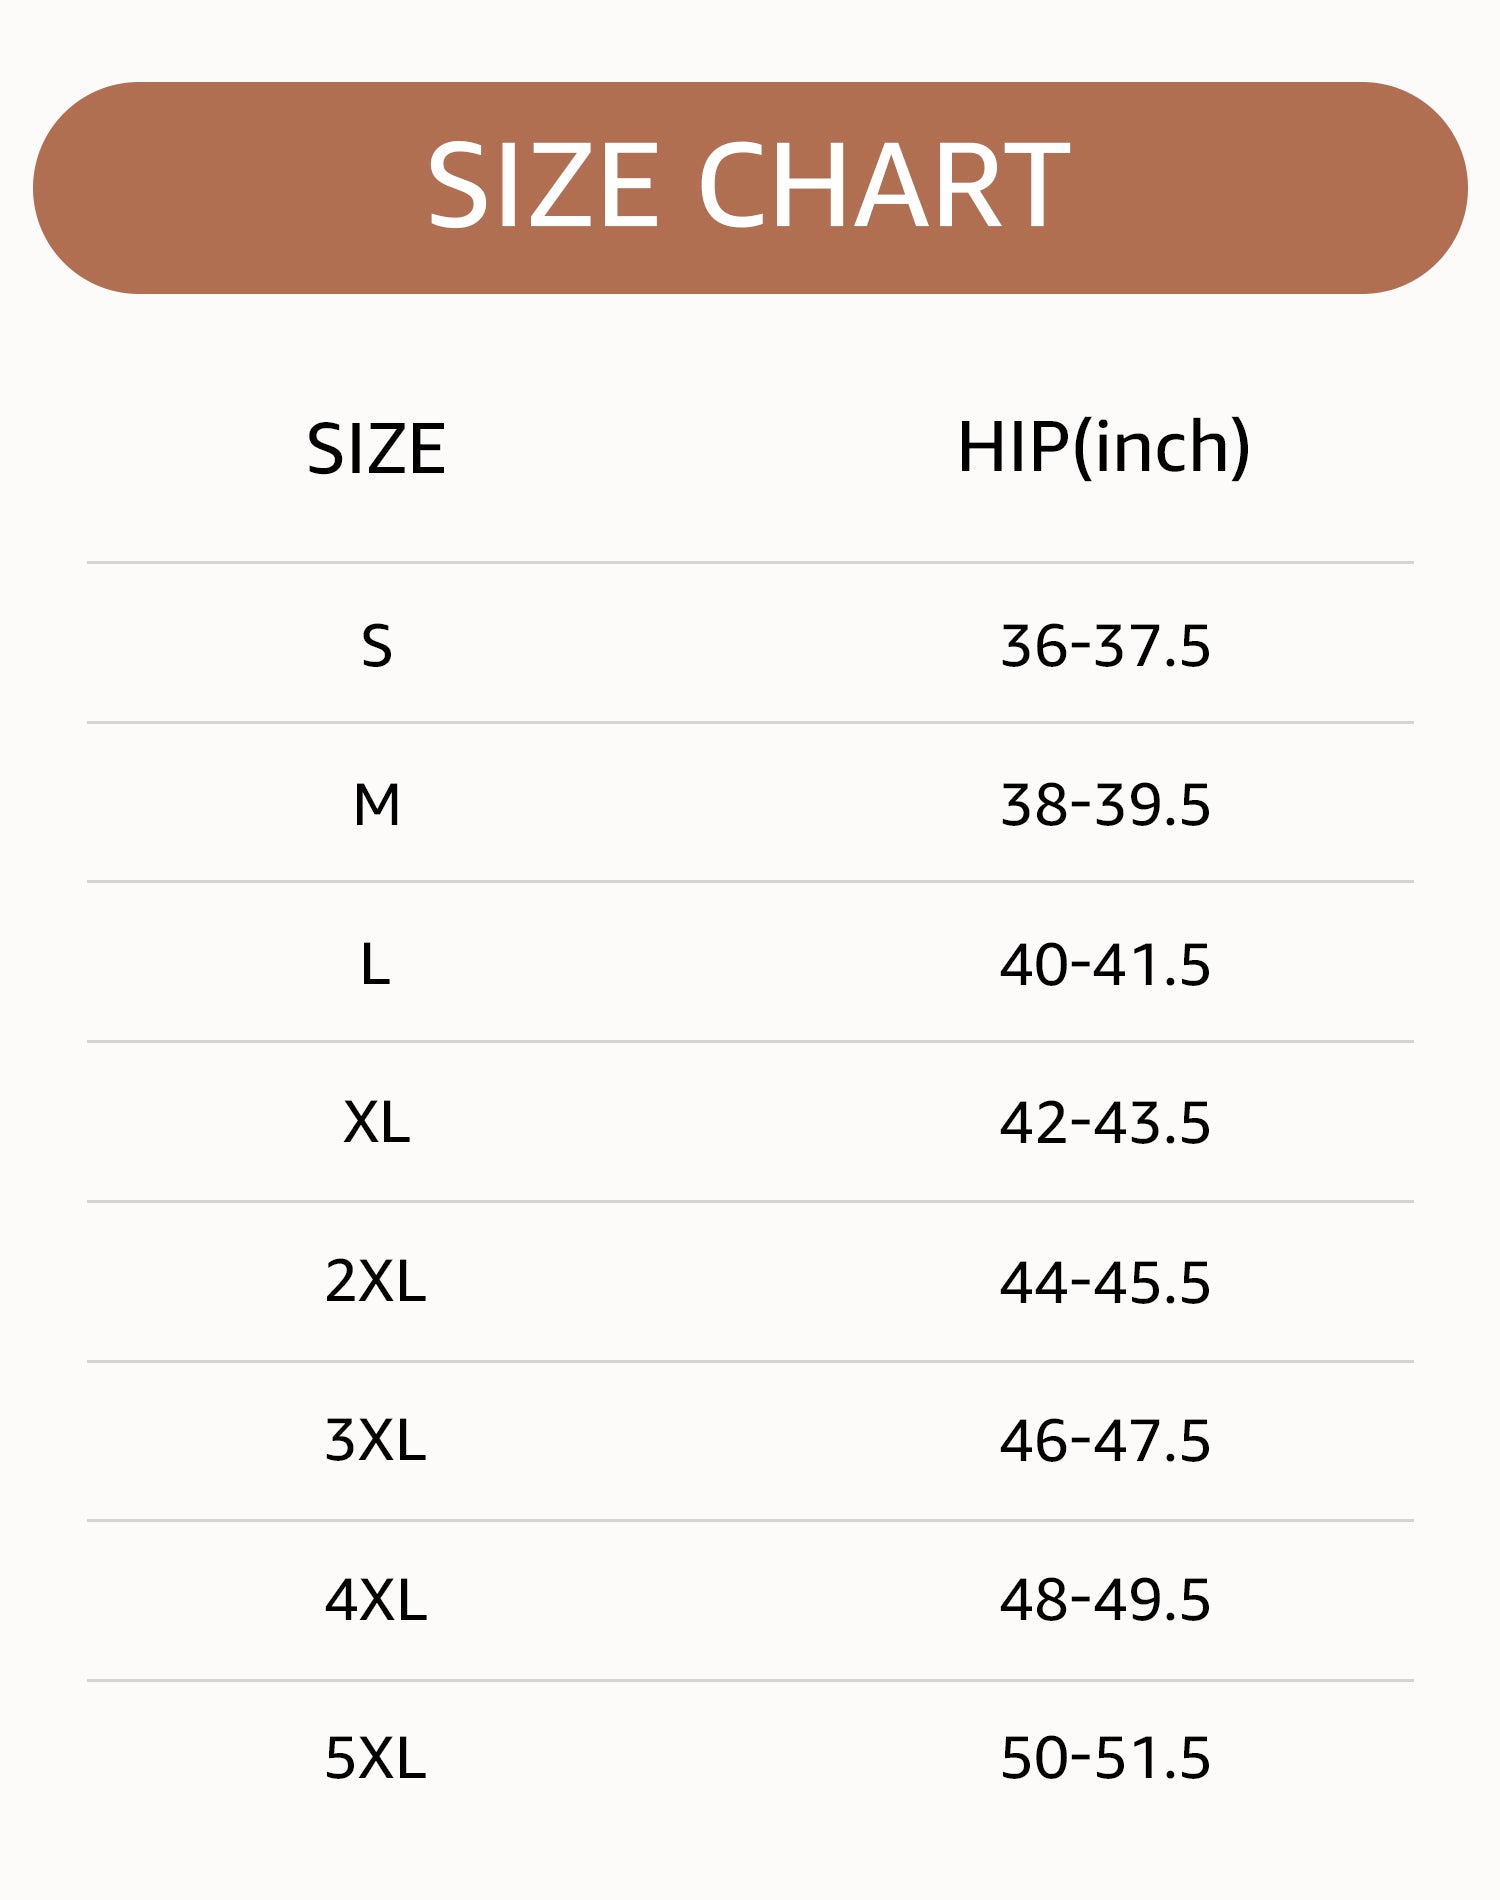
Task: Click the 42-43.5 hip measurement
Action: point(1106,1122)
